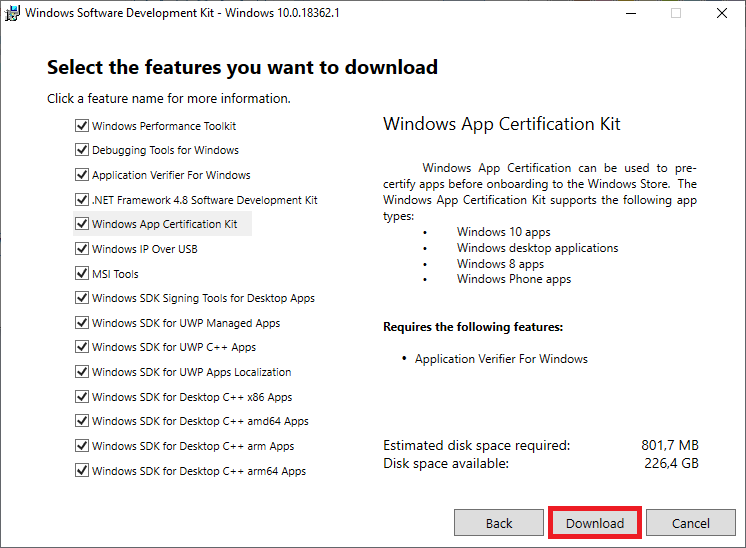746x548 pixels.
Task: Uncheck Windows Performance Toolkit checkbox
Action: (x=82, y=126)
